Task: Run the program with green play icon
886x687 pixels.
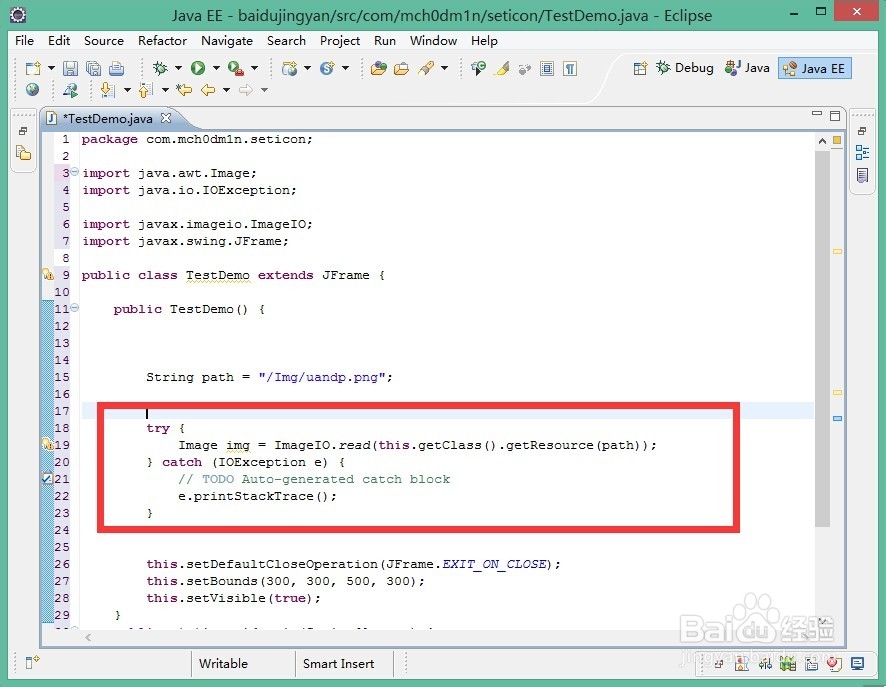Action: [x=198, y=68]
